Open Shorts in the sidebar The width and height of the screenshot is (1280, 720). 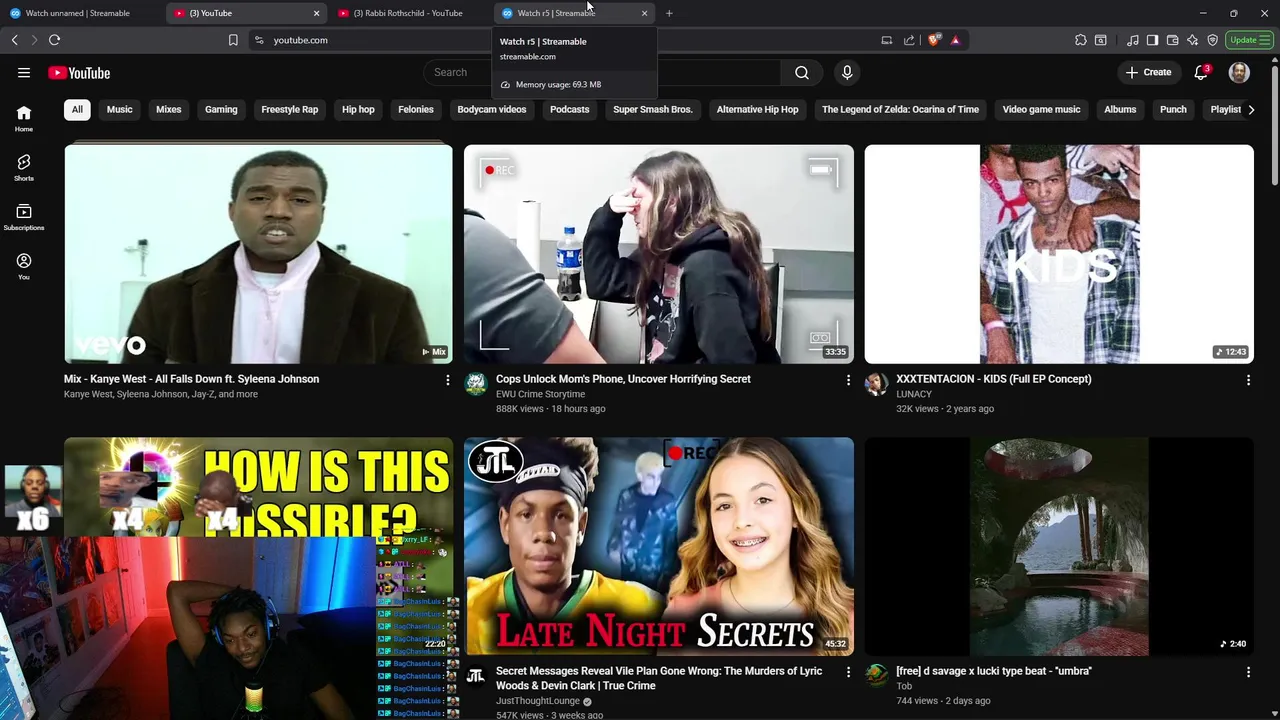coord(24,167)
